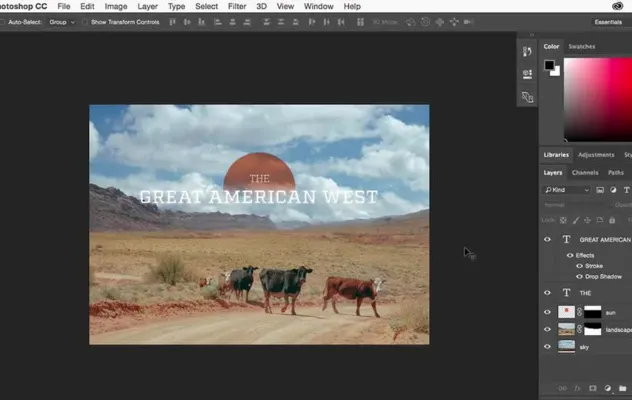This screenshot has width=632, height=400.
Task: Click the distribute right edges icon
Action: (x=341, y=22)
